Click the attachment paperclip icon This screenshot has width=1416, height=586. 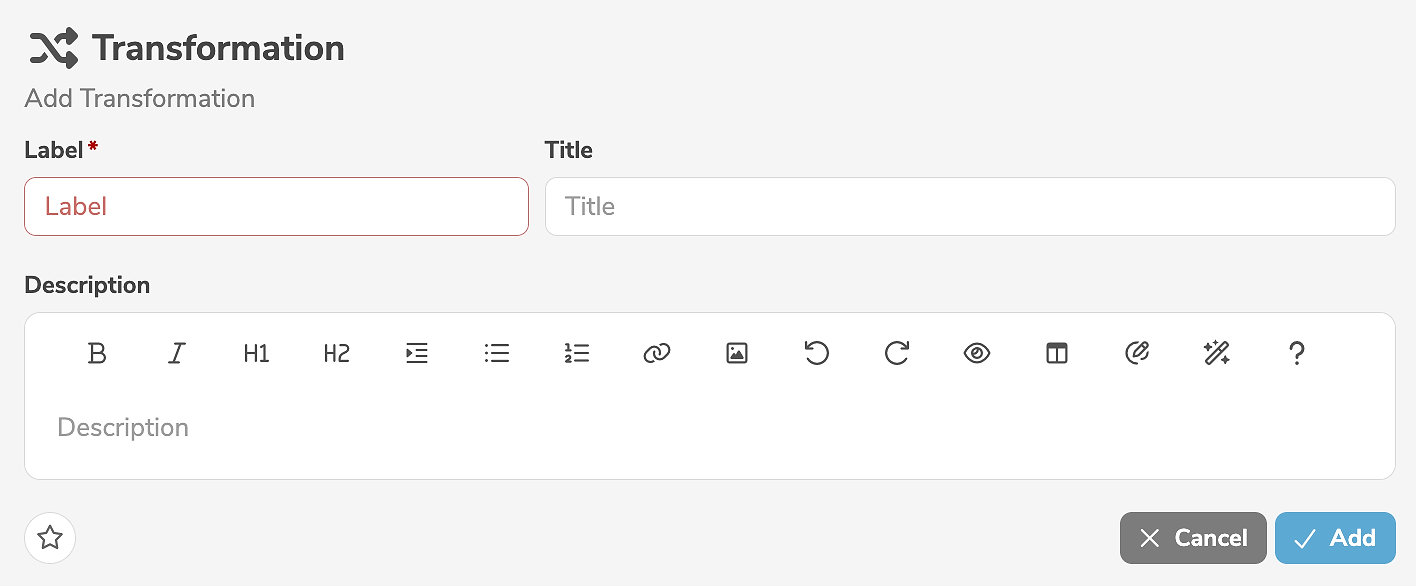coord(1137,353)
